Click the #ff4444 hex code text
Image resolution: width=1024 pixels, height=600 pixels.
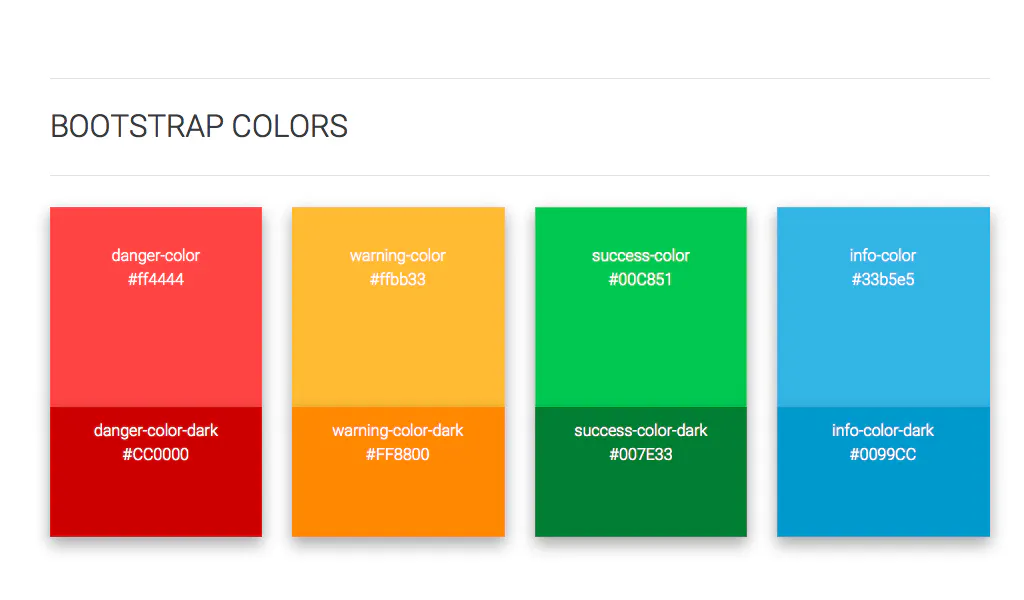pos(155,279)
